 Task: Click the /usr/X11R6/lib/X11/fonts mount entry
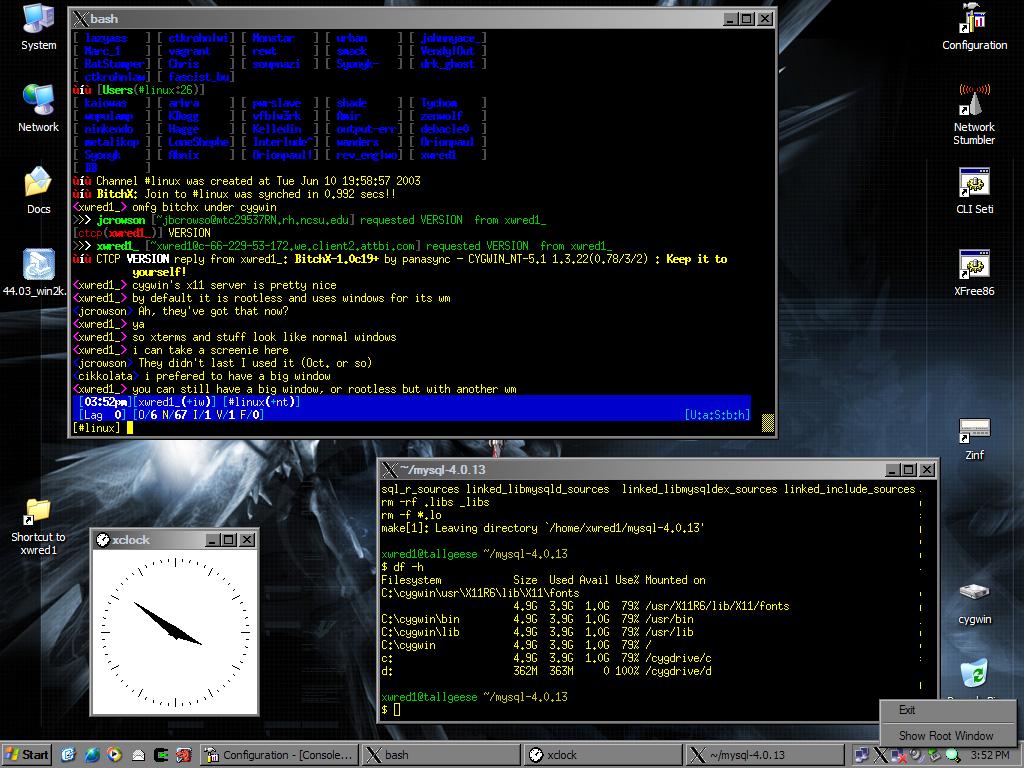716,606
